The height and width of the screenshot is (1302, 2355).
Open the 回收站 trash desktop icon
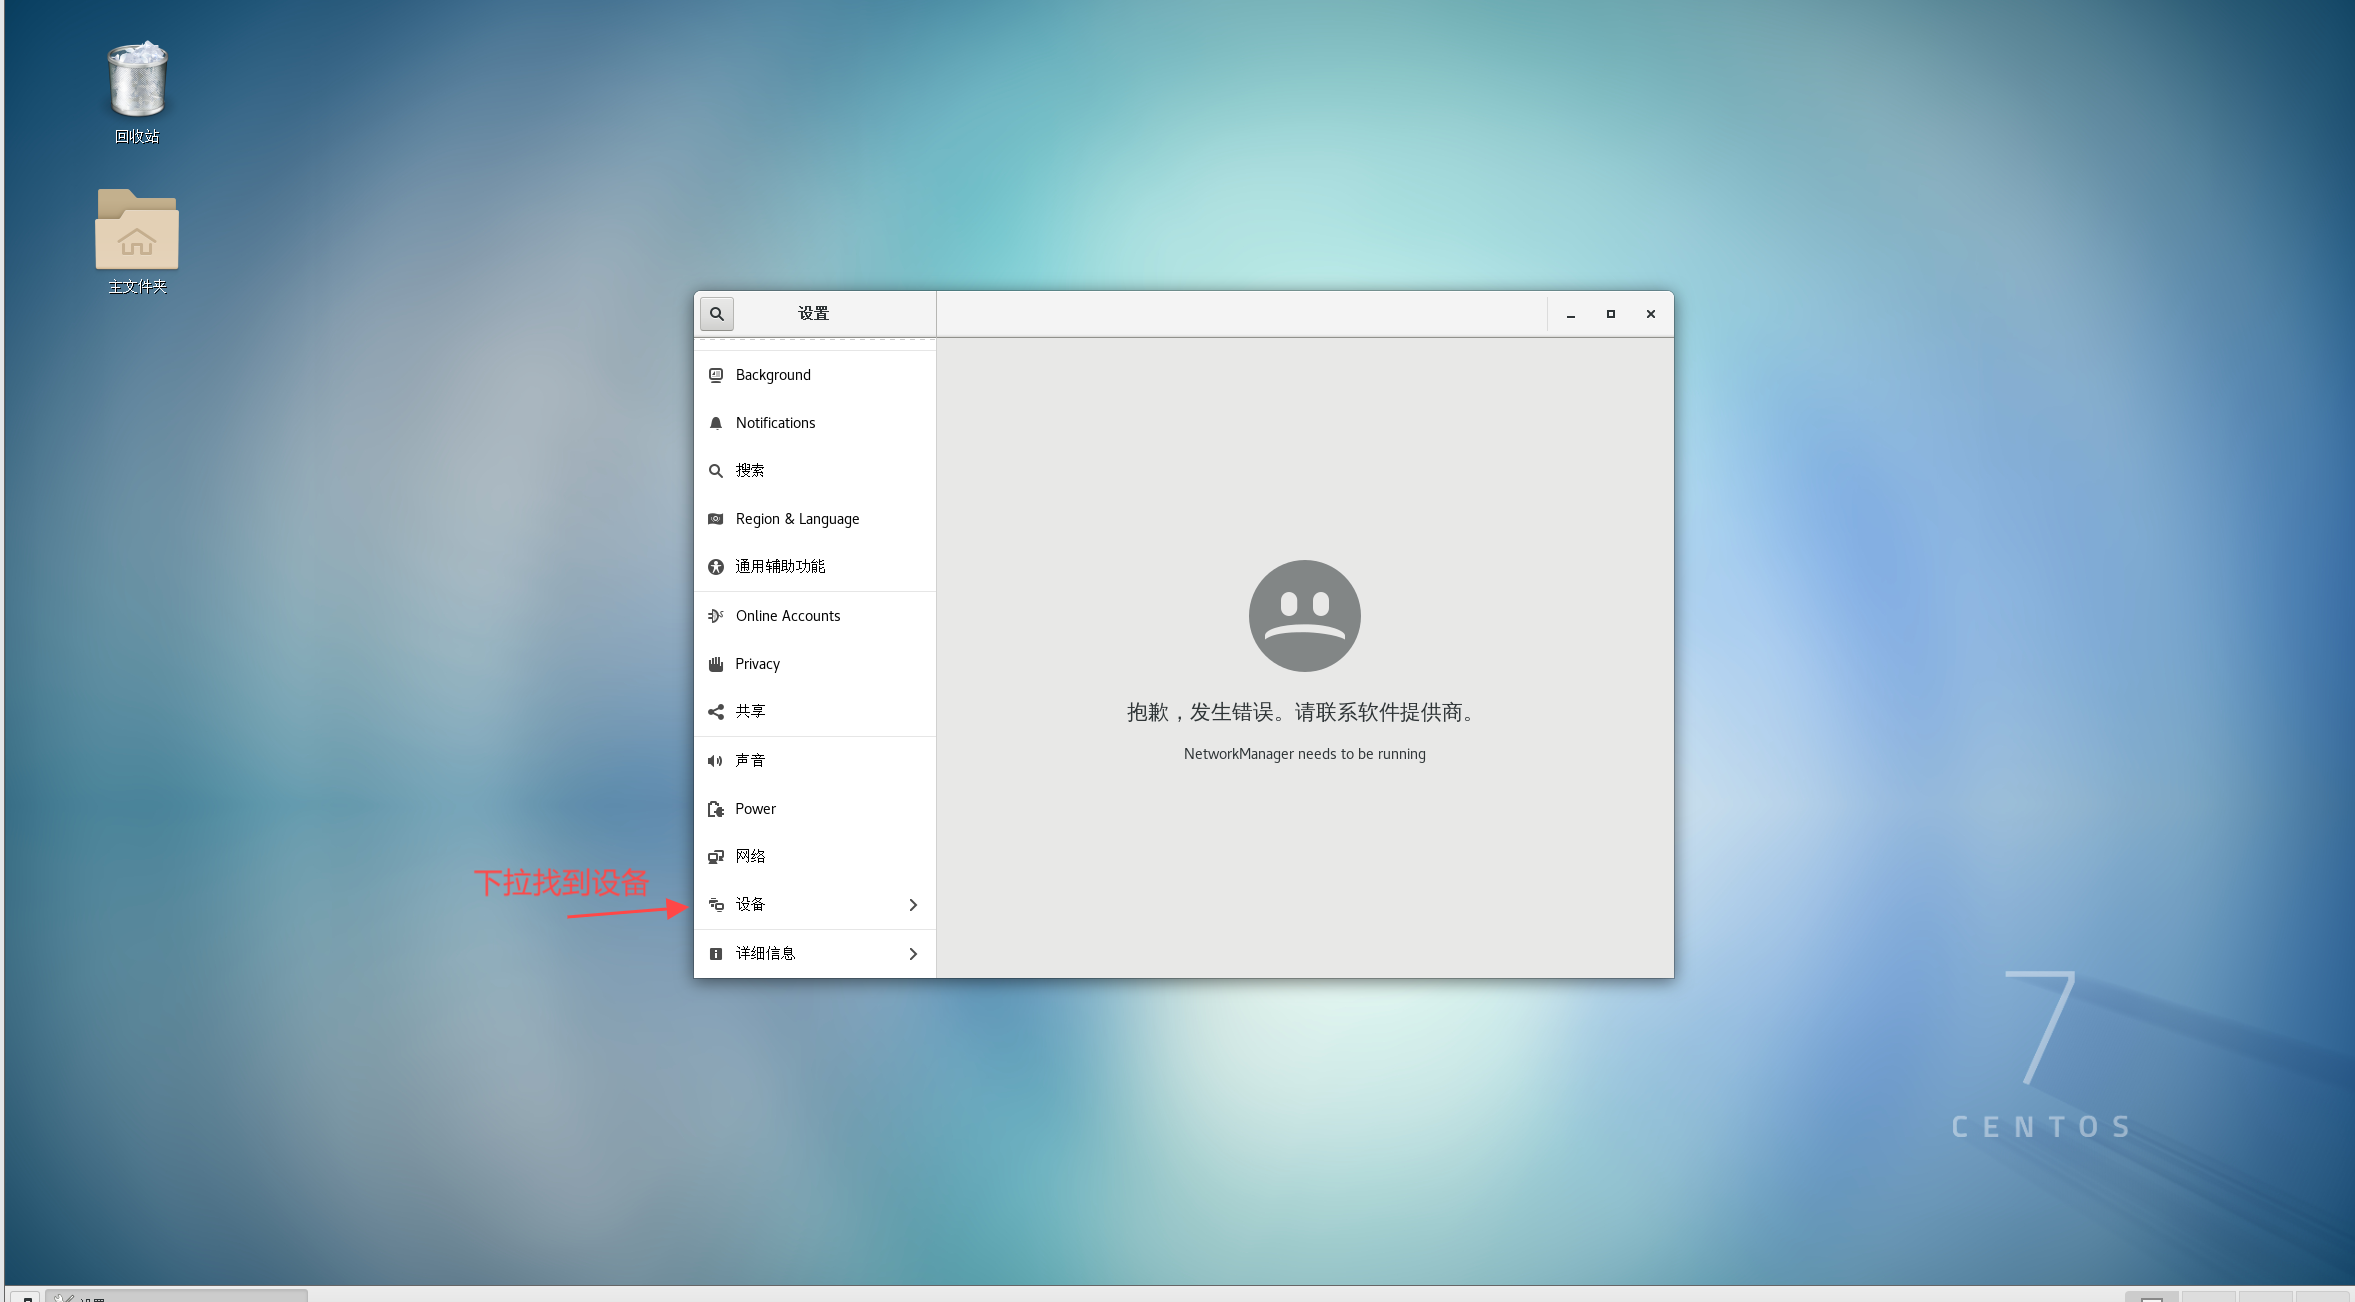click(x=137, y=82)
